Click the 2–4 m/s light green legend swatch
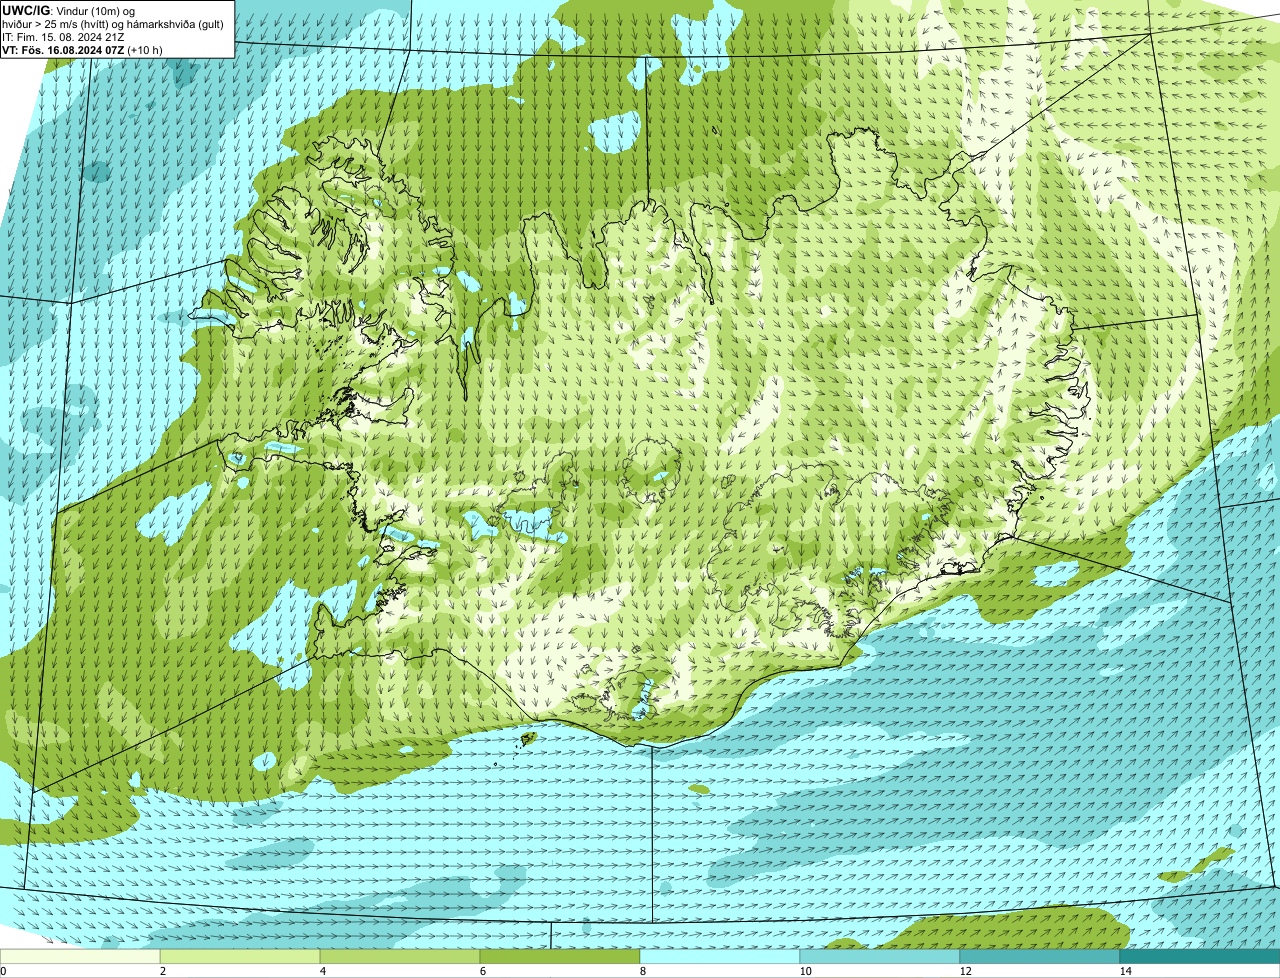 240,956
